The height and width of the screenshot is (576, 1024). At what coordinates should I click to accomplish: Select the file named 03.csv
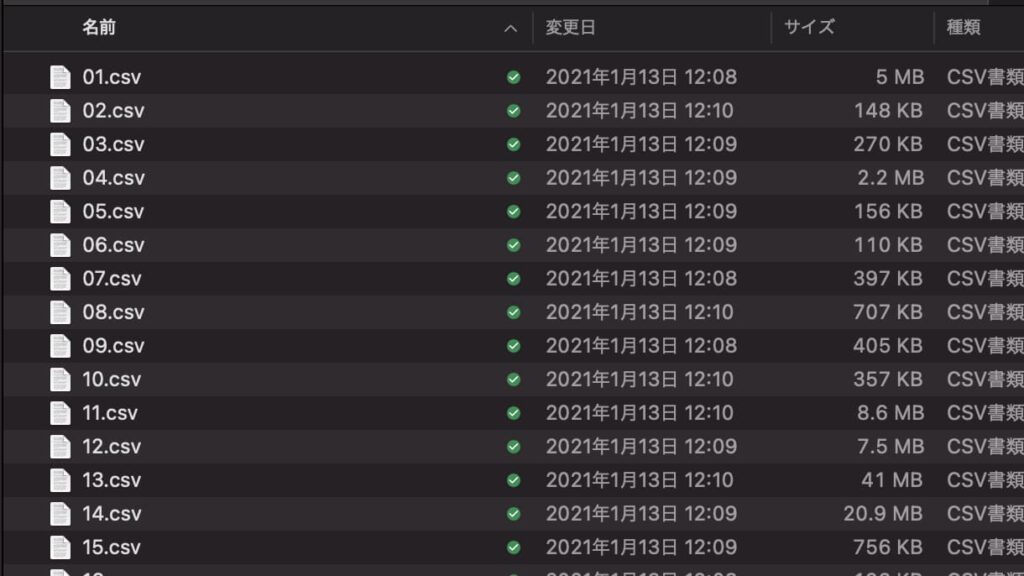(114, 144)
